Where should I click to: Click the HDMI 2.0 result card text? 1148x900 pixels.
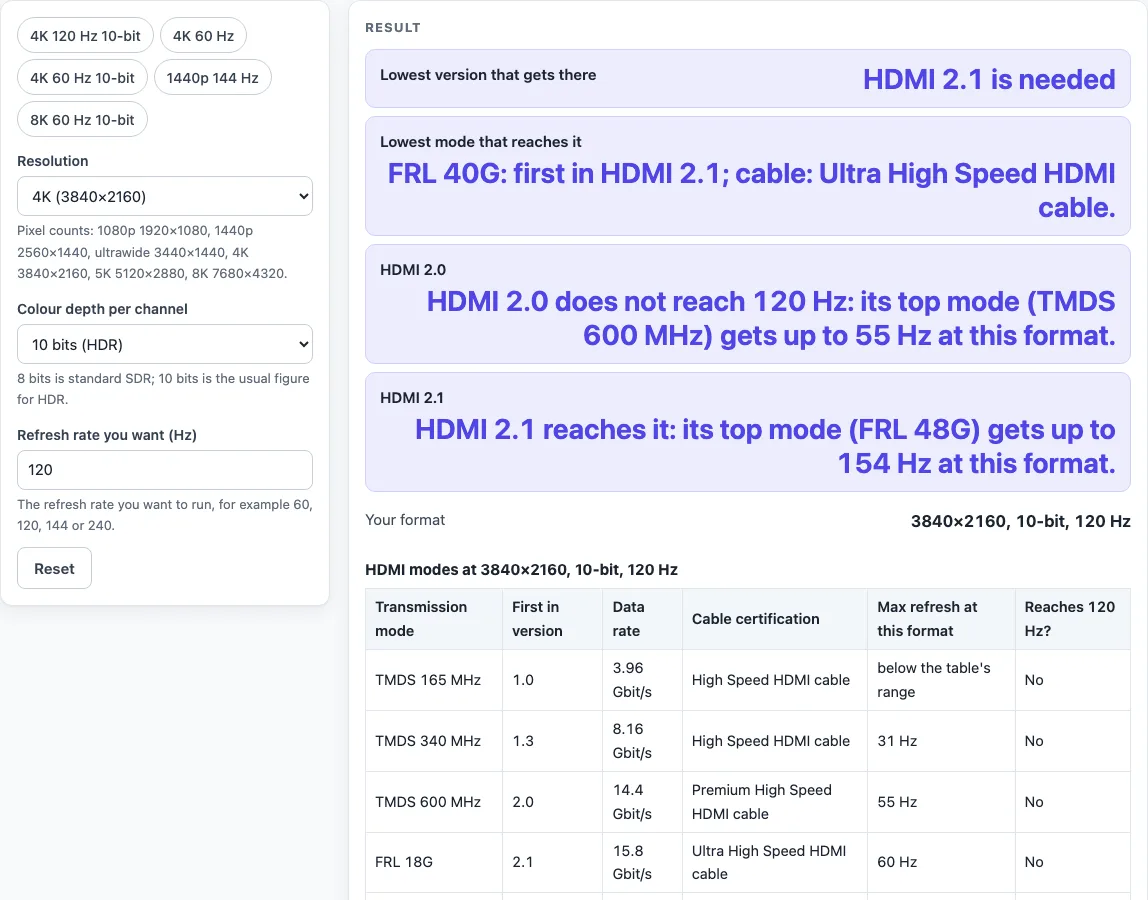[x=771, y=319]
